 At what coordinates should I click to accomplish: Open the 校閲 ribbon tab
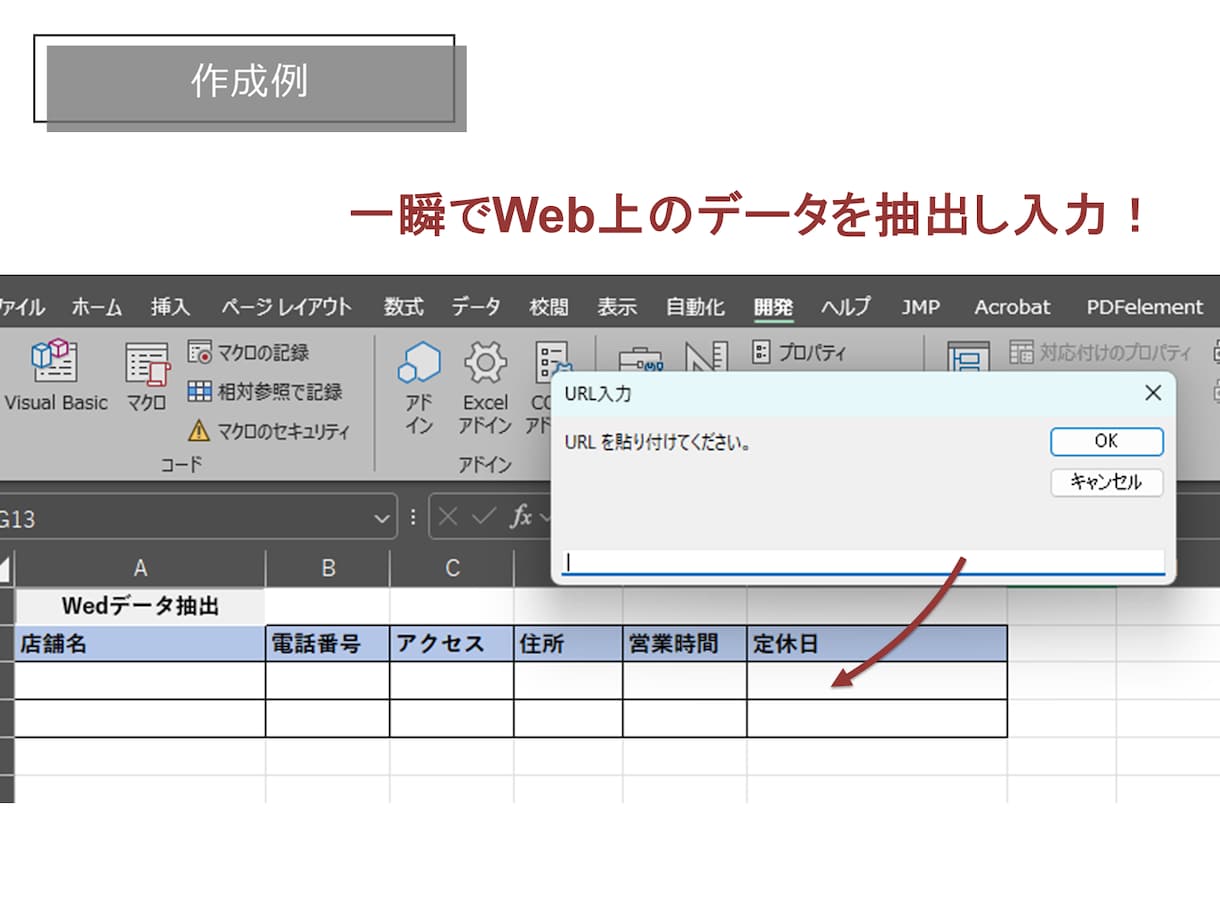coord(548,307)
